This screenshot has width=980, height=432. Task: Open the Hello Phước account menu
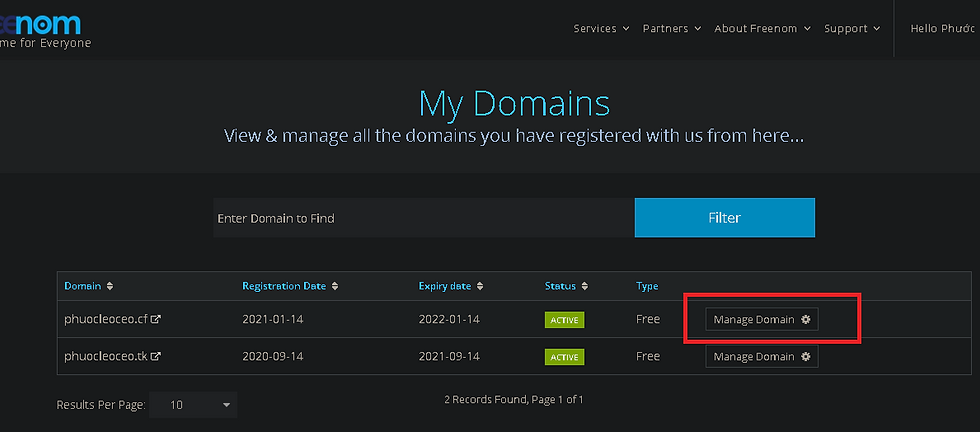coord(944,29)
